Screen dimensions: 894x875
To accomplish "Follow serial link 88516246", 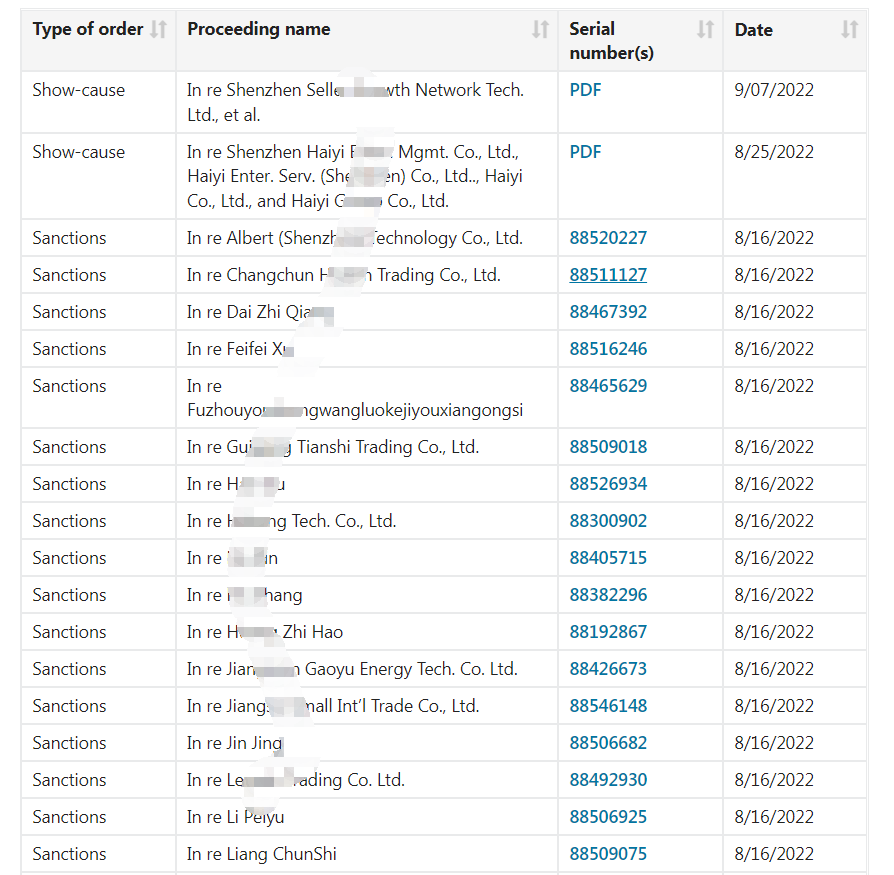I will coord(608,349).
